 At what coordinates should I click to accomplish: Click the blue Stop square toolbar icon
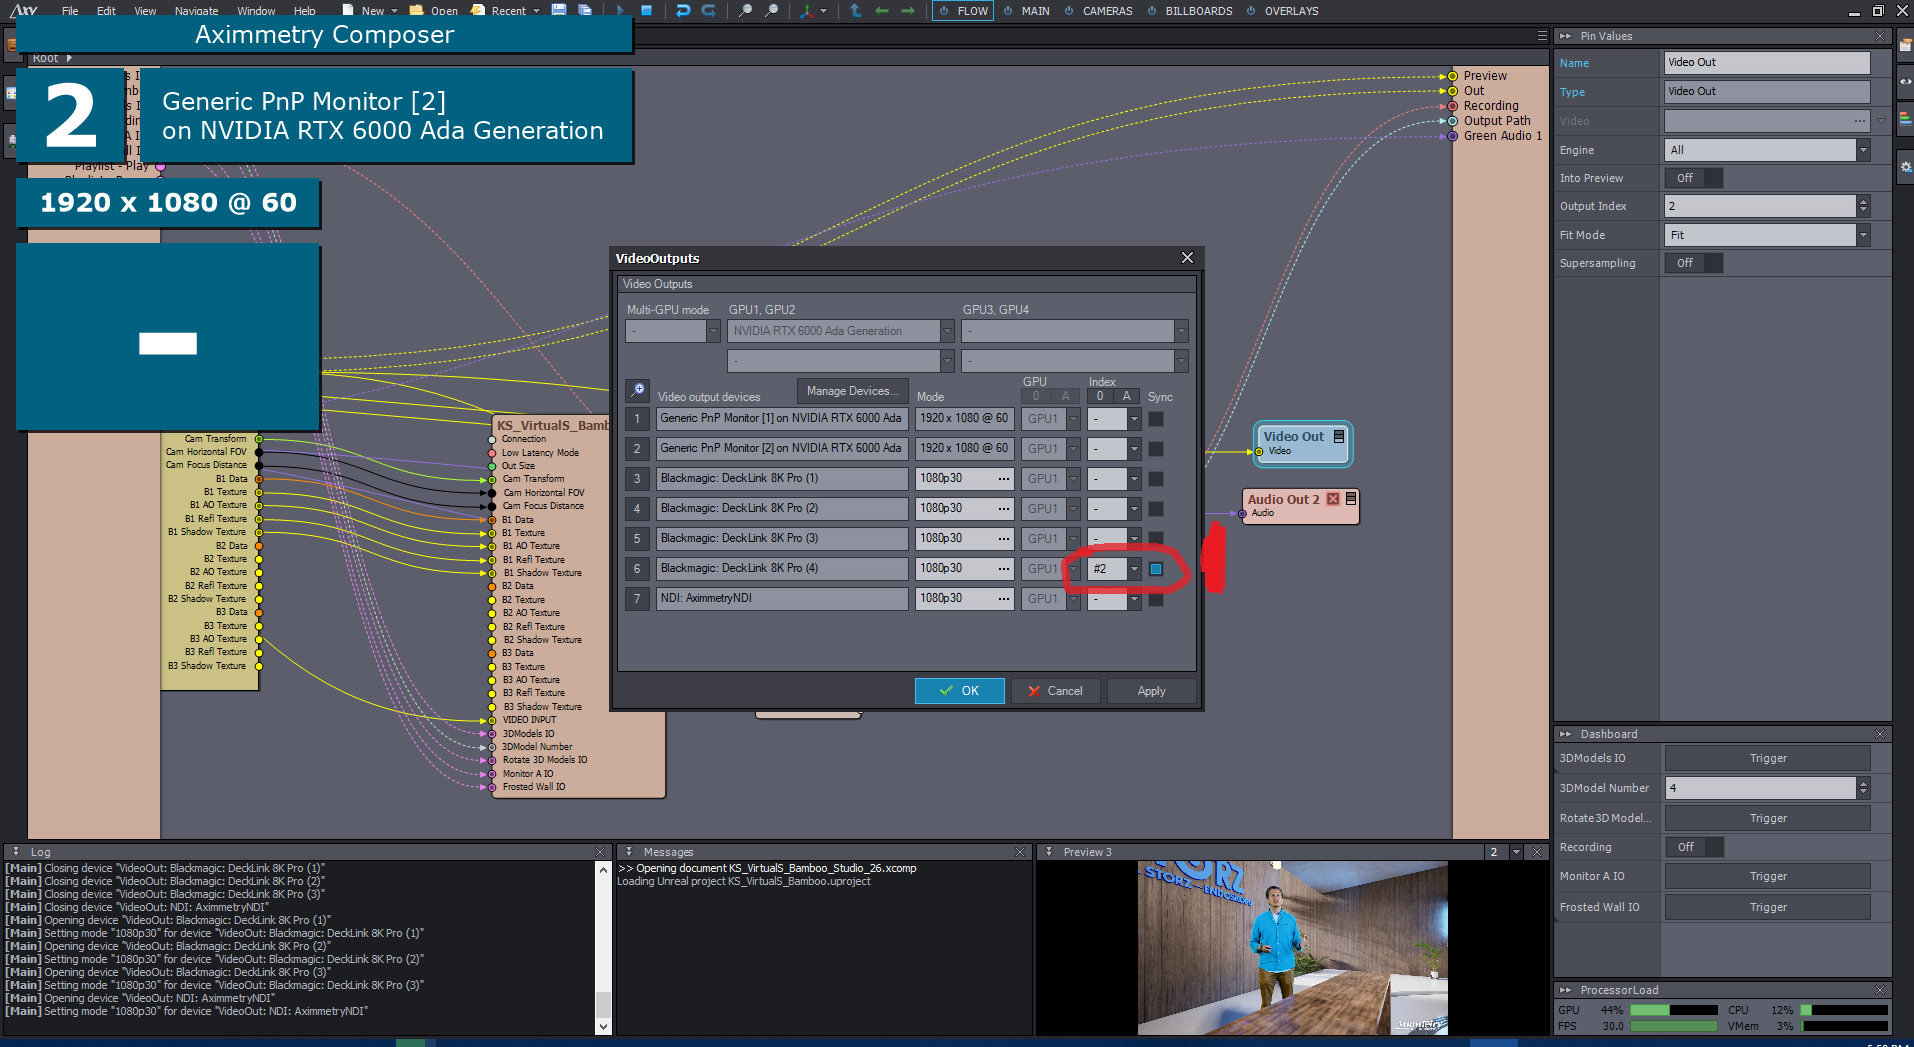tap(647, 10)
